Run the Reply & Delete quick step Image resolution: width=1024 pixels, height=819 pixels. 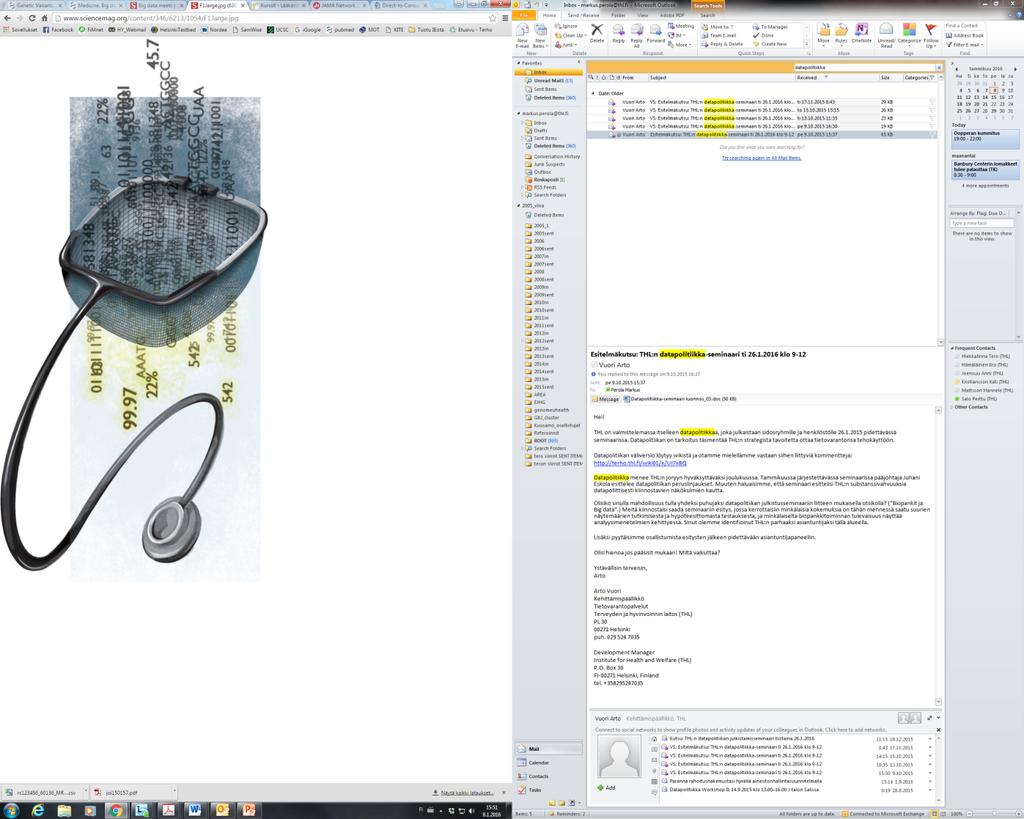click(722, 44)
